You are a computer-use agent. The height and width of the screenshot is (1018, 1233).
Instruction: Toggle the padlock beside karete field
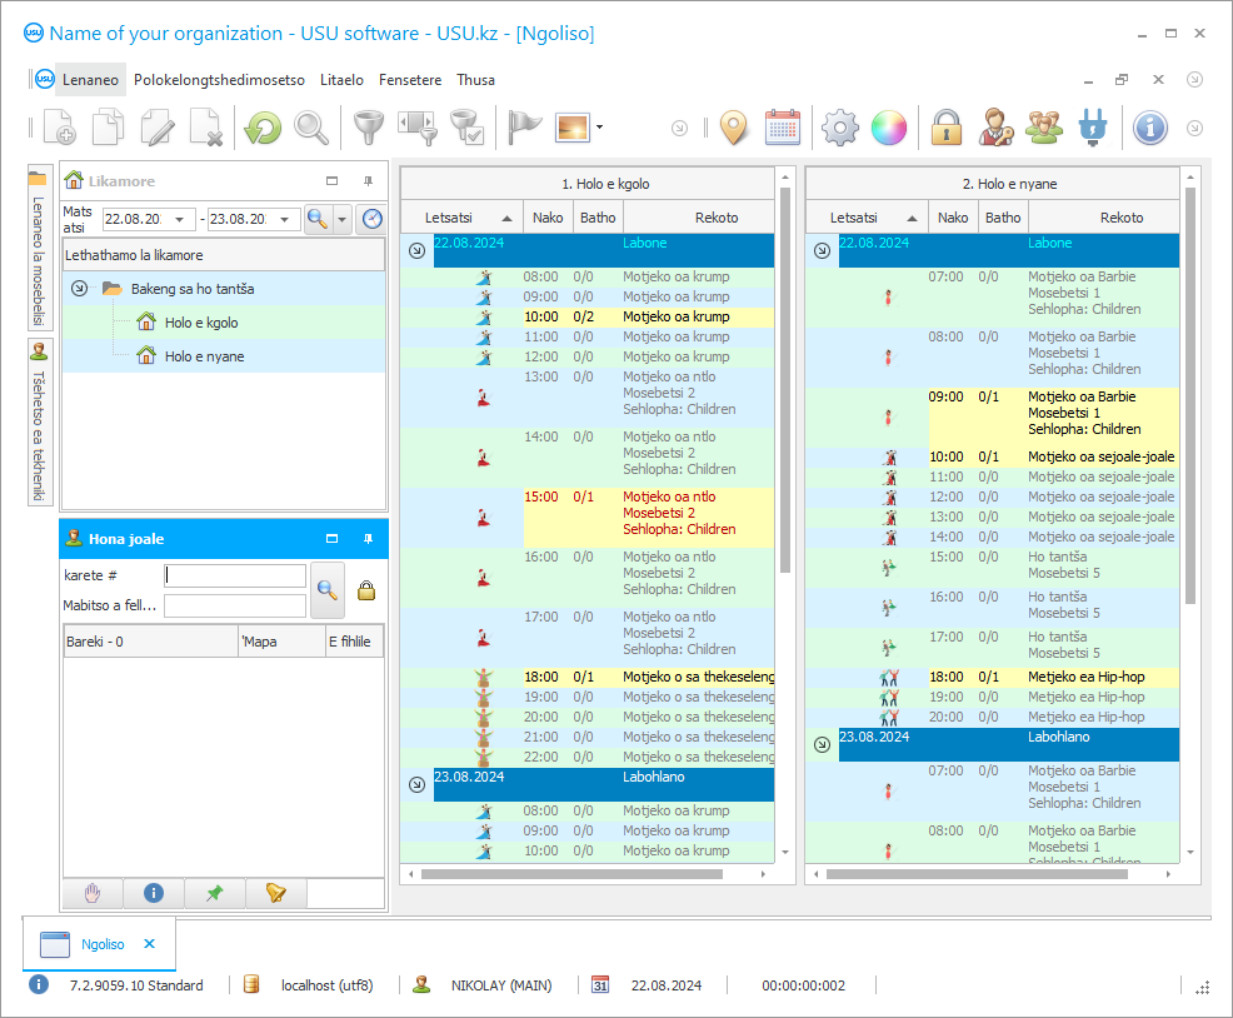tap(366, 590)
